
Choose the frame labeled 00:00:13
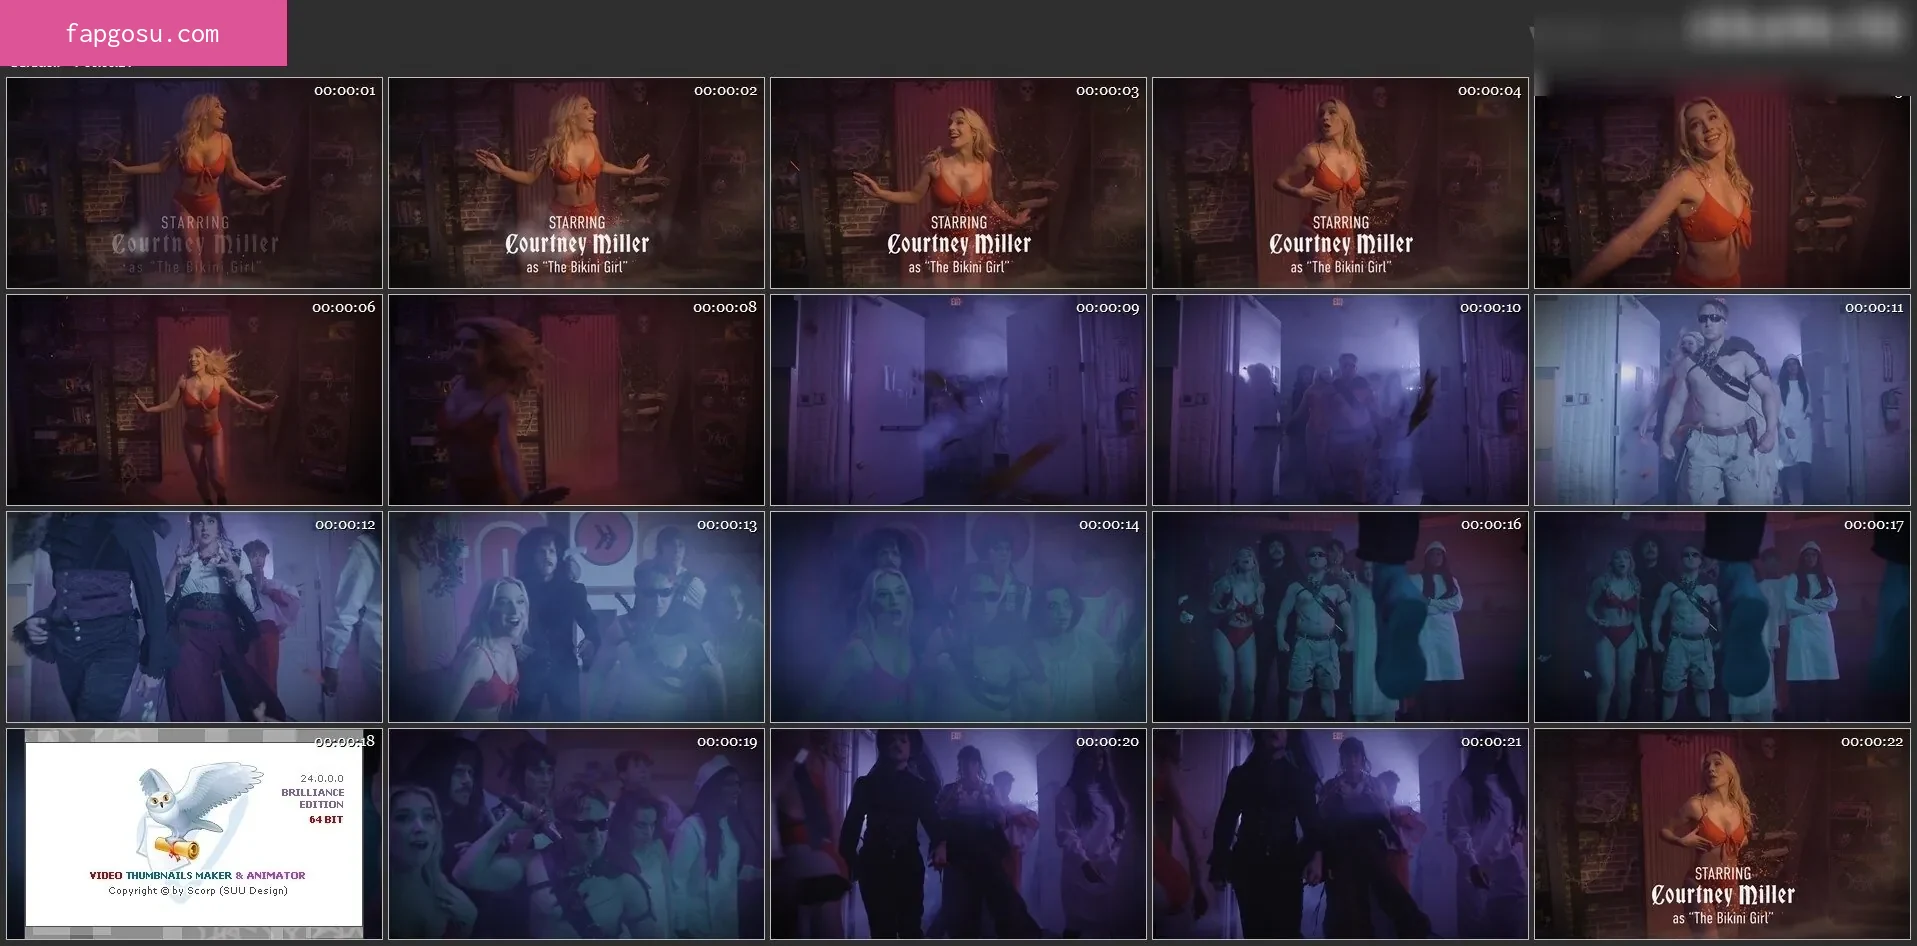576,617
